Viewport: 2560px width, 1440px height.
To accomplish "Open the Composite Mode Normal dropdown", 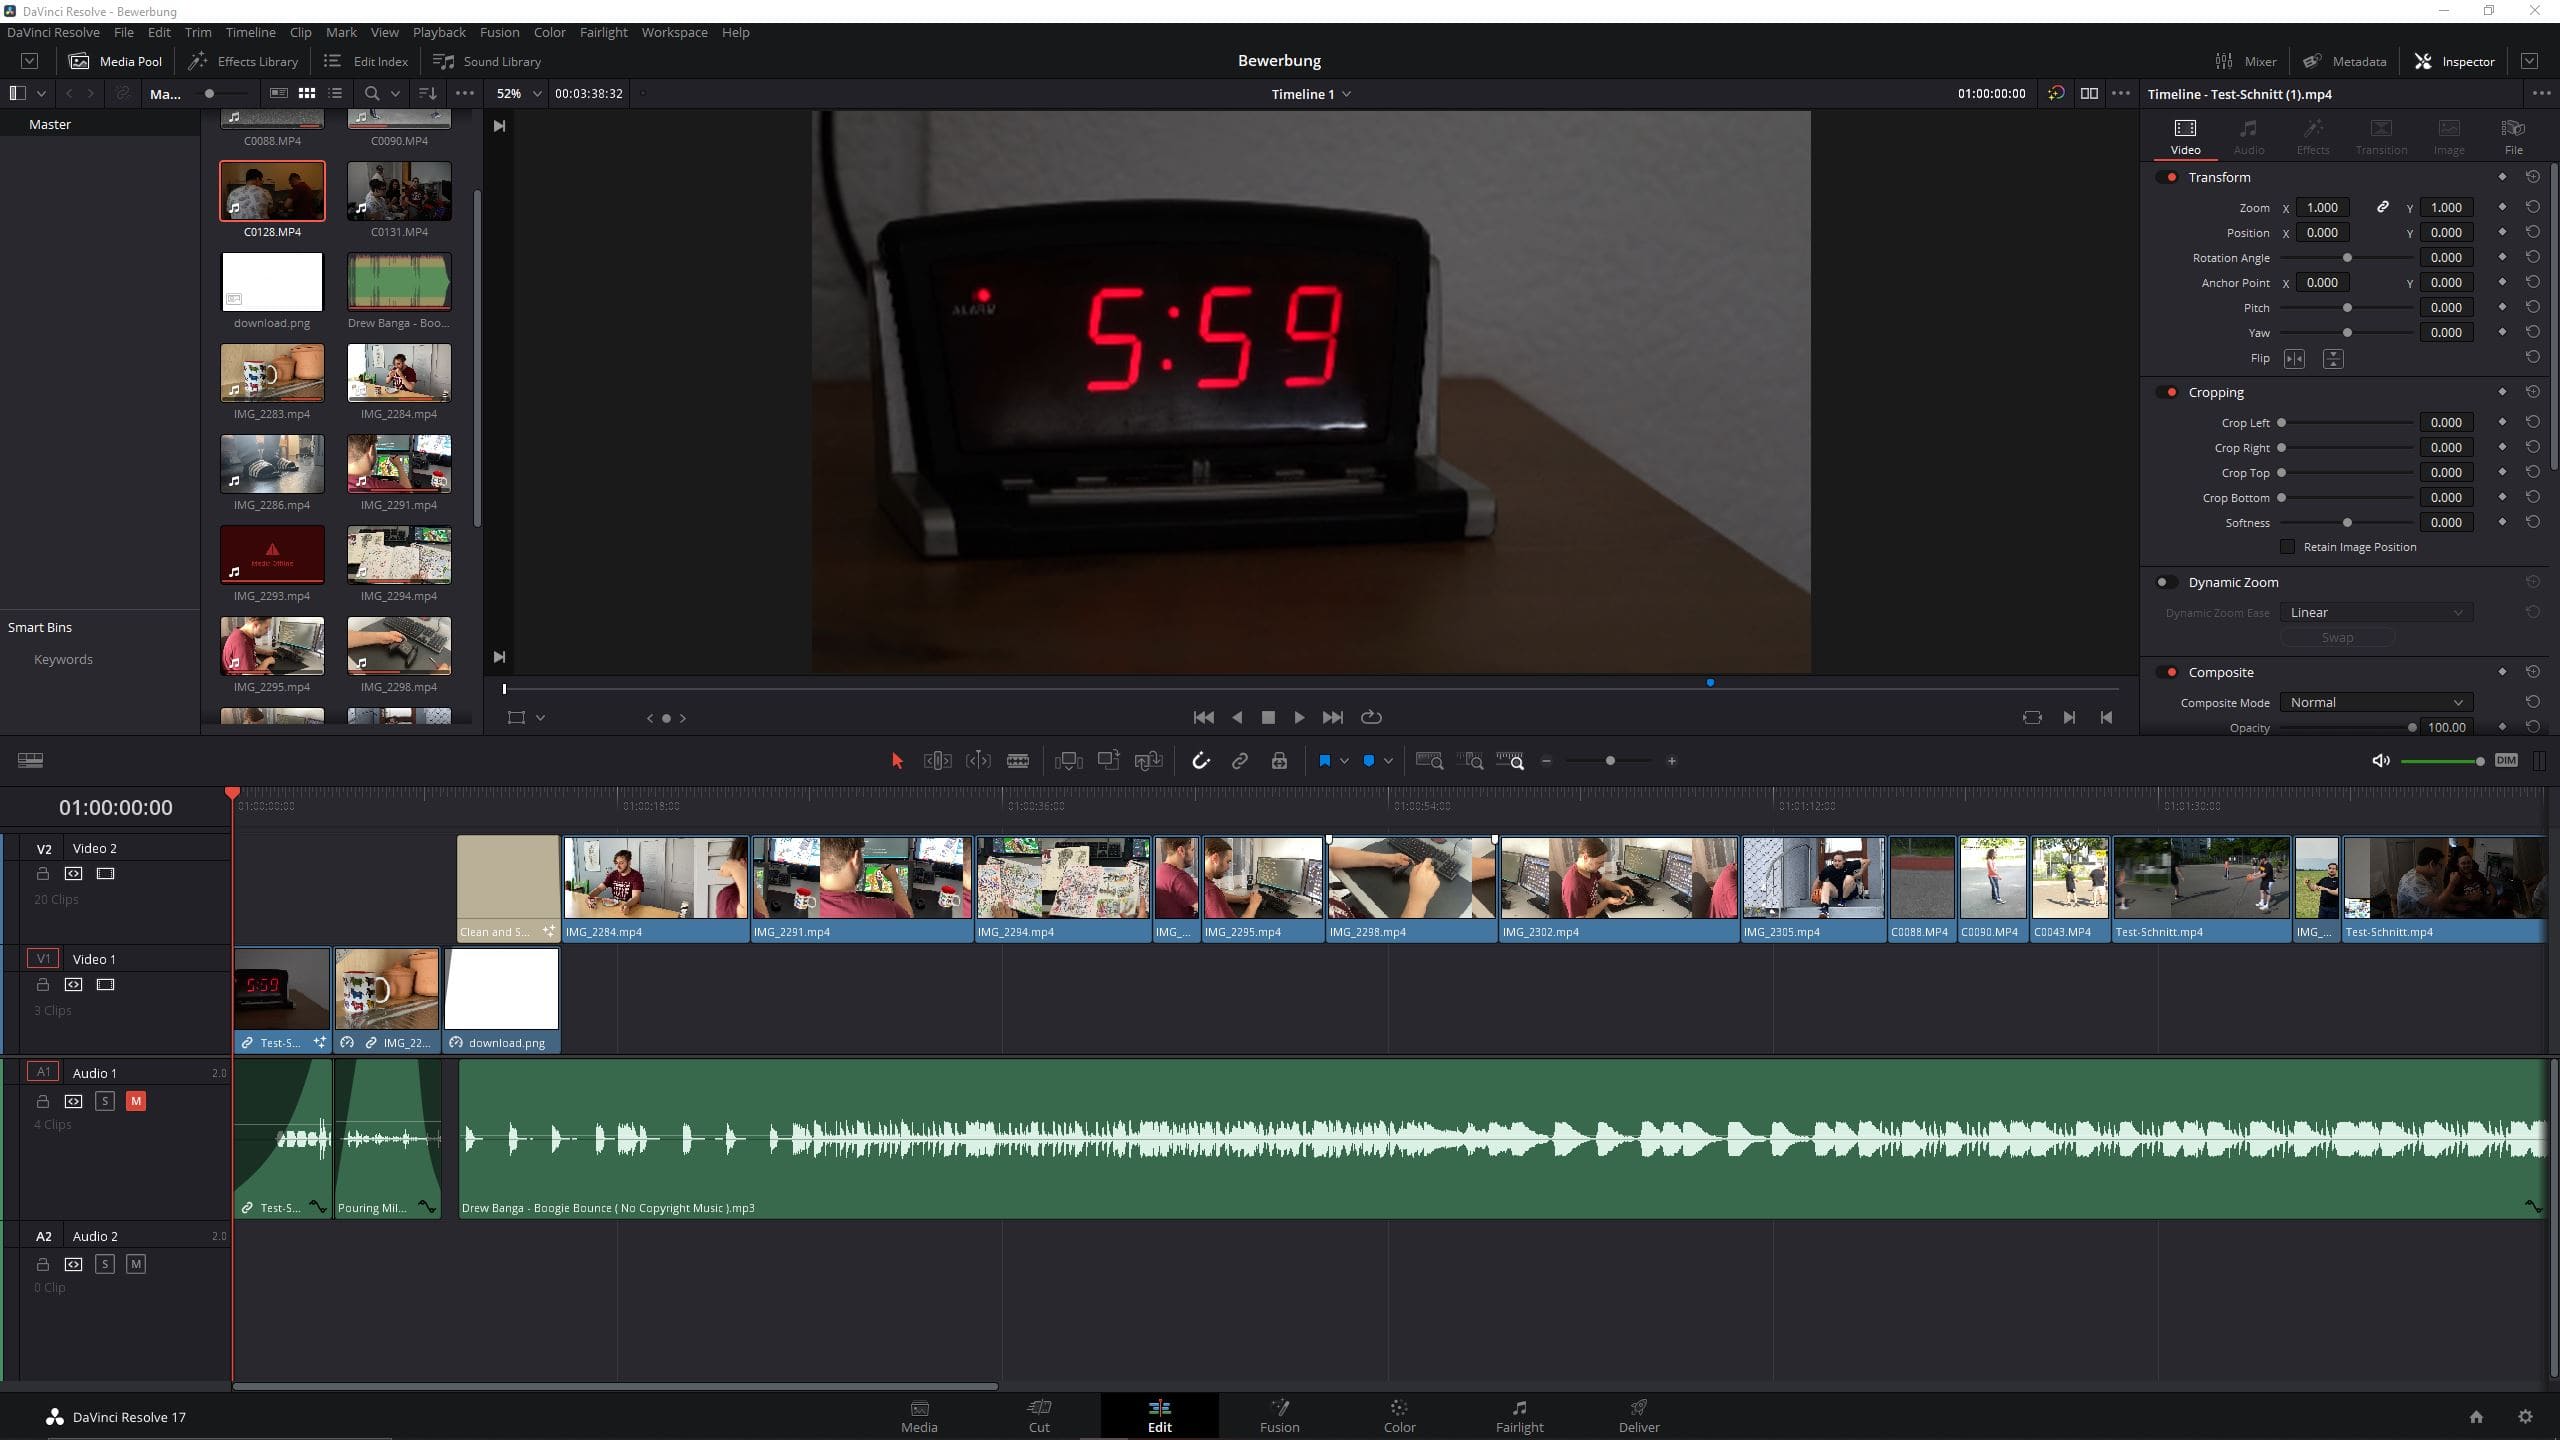I will (2376, 703).
